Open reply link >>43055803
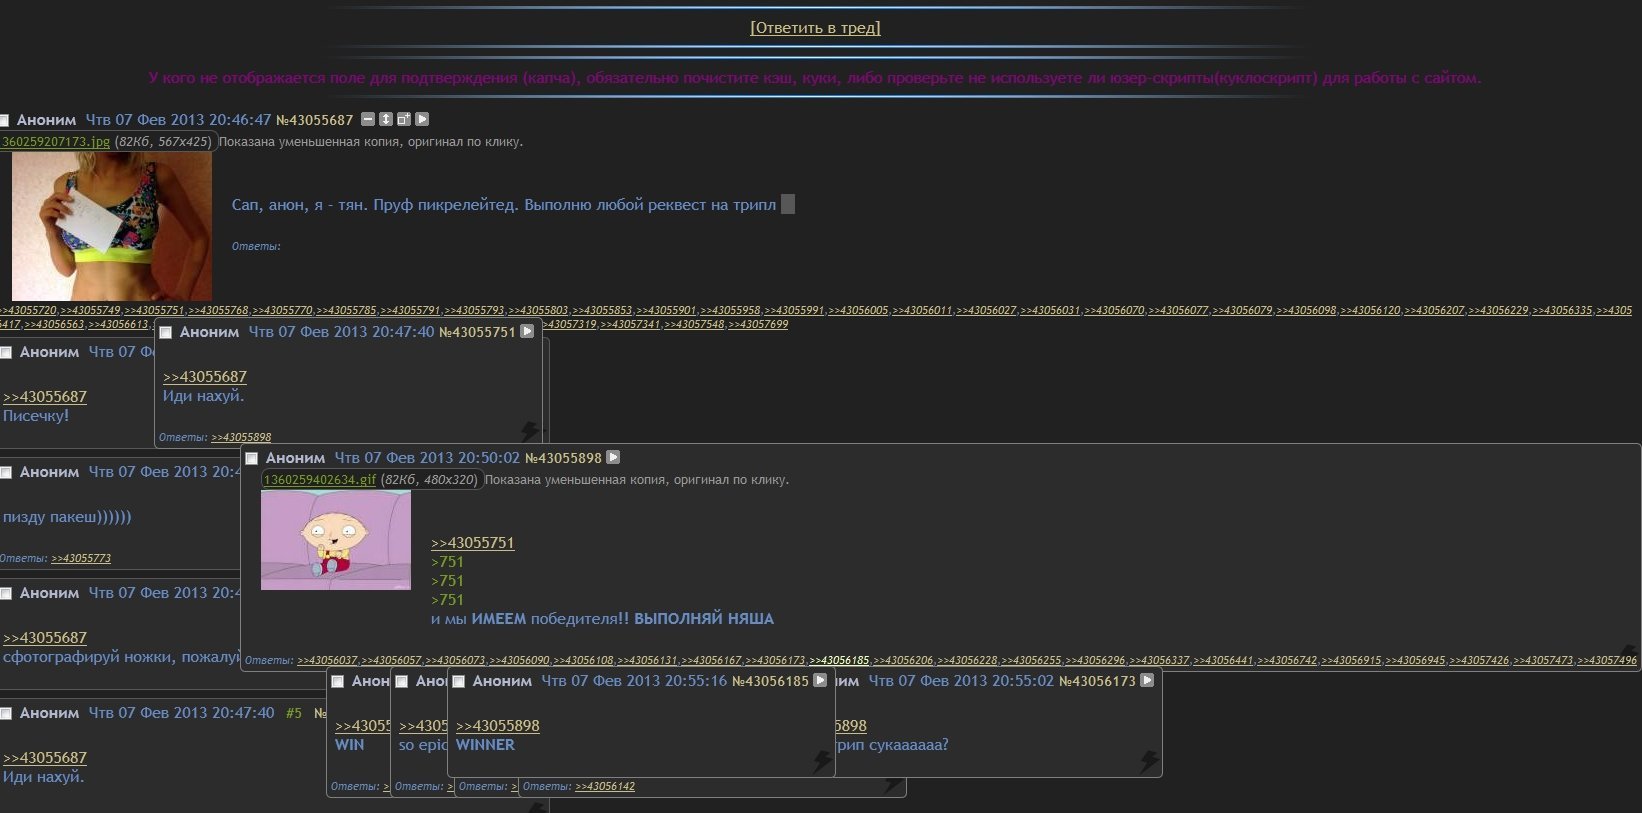The image size is (1642, 813). pyautogui.click(x=538, y=311)
